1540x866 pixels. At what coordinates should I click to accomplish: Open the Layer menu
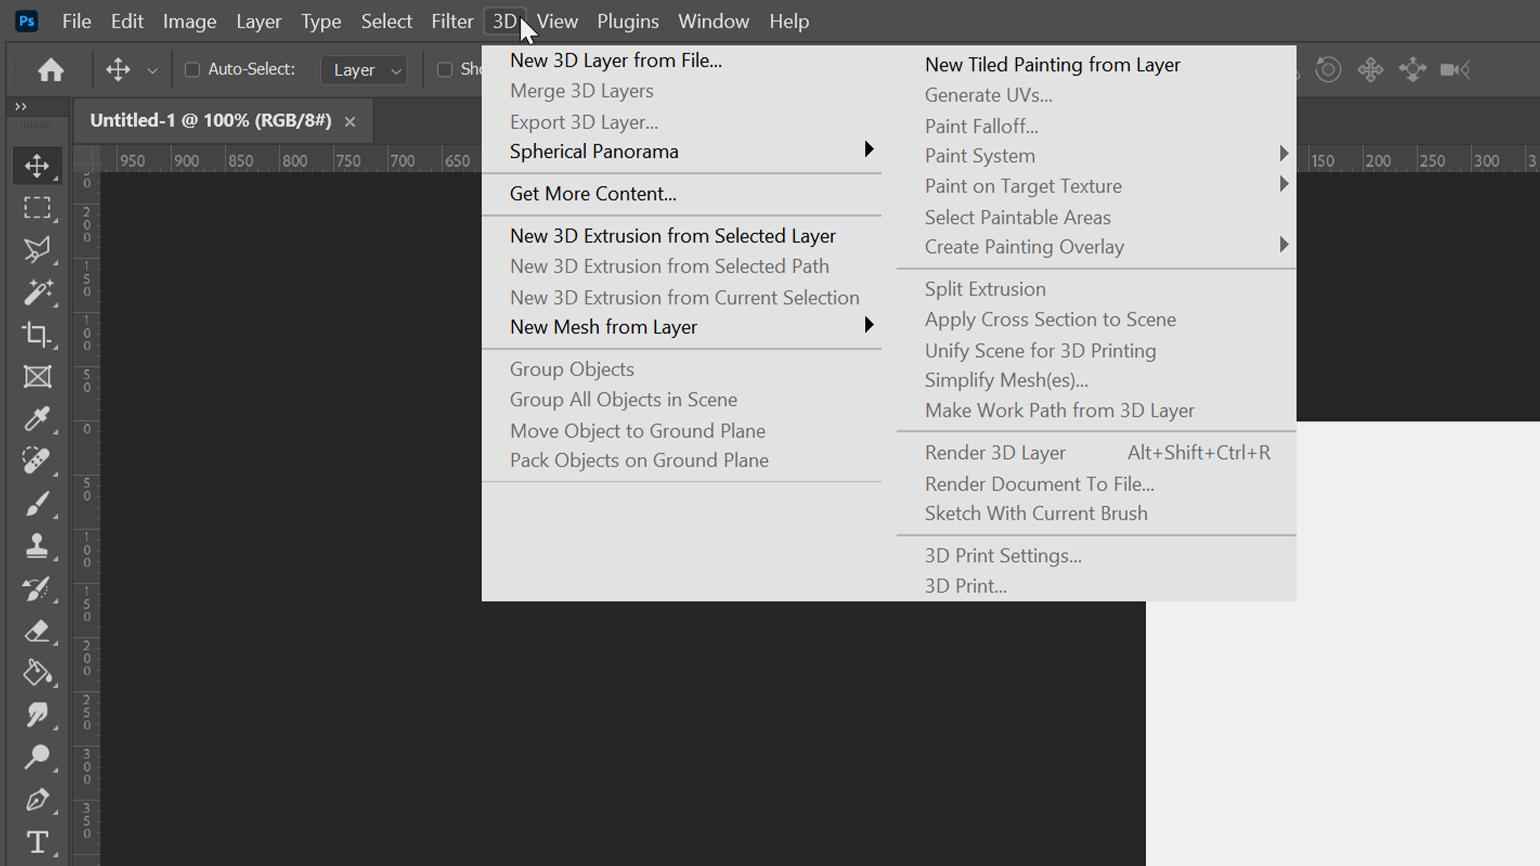[258, 21]
